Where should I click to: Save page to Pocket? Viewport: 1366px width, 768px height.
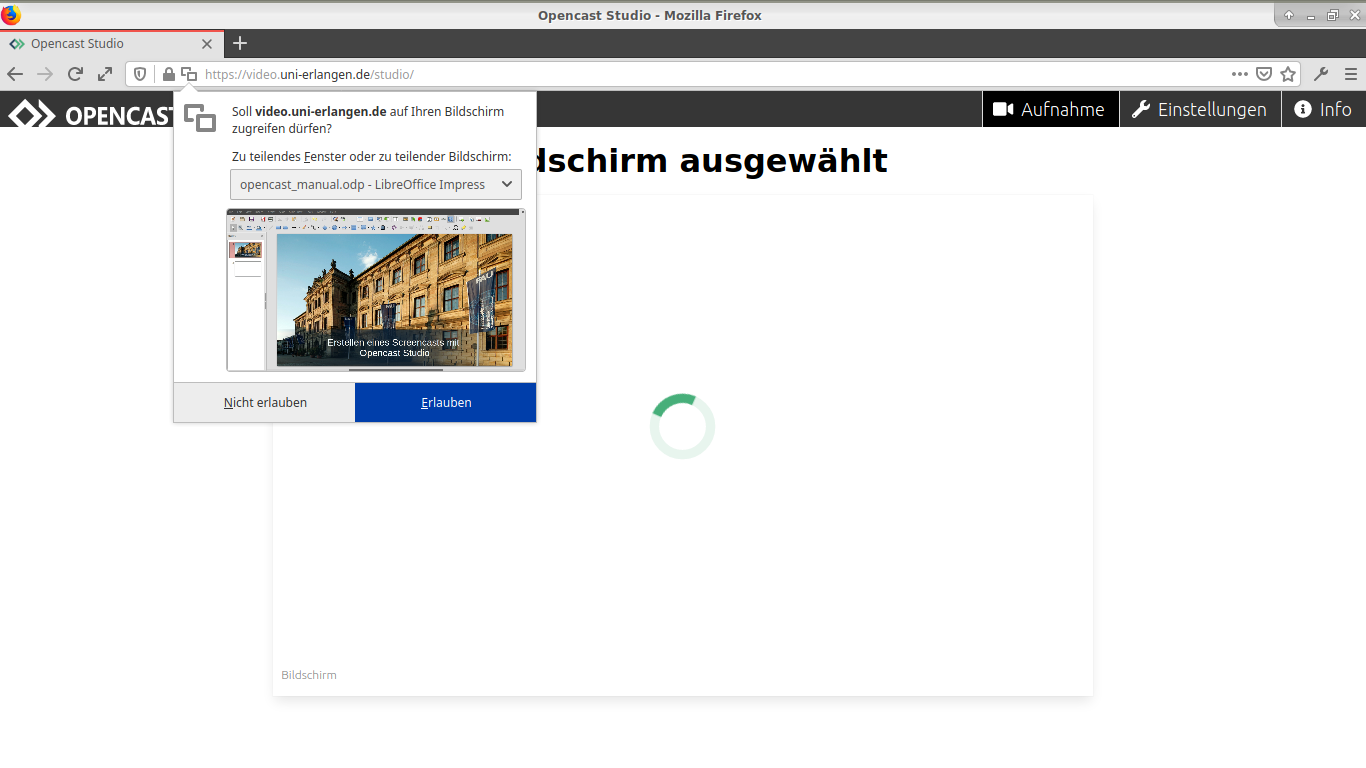[1264, 74]
